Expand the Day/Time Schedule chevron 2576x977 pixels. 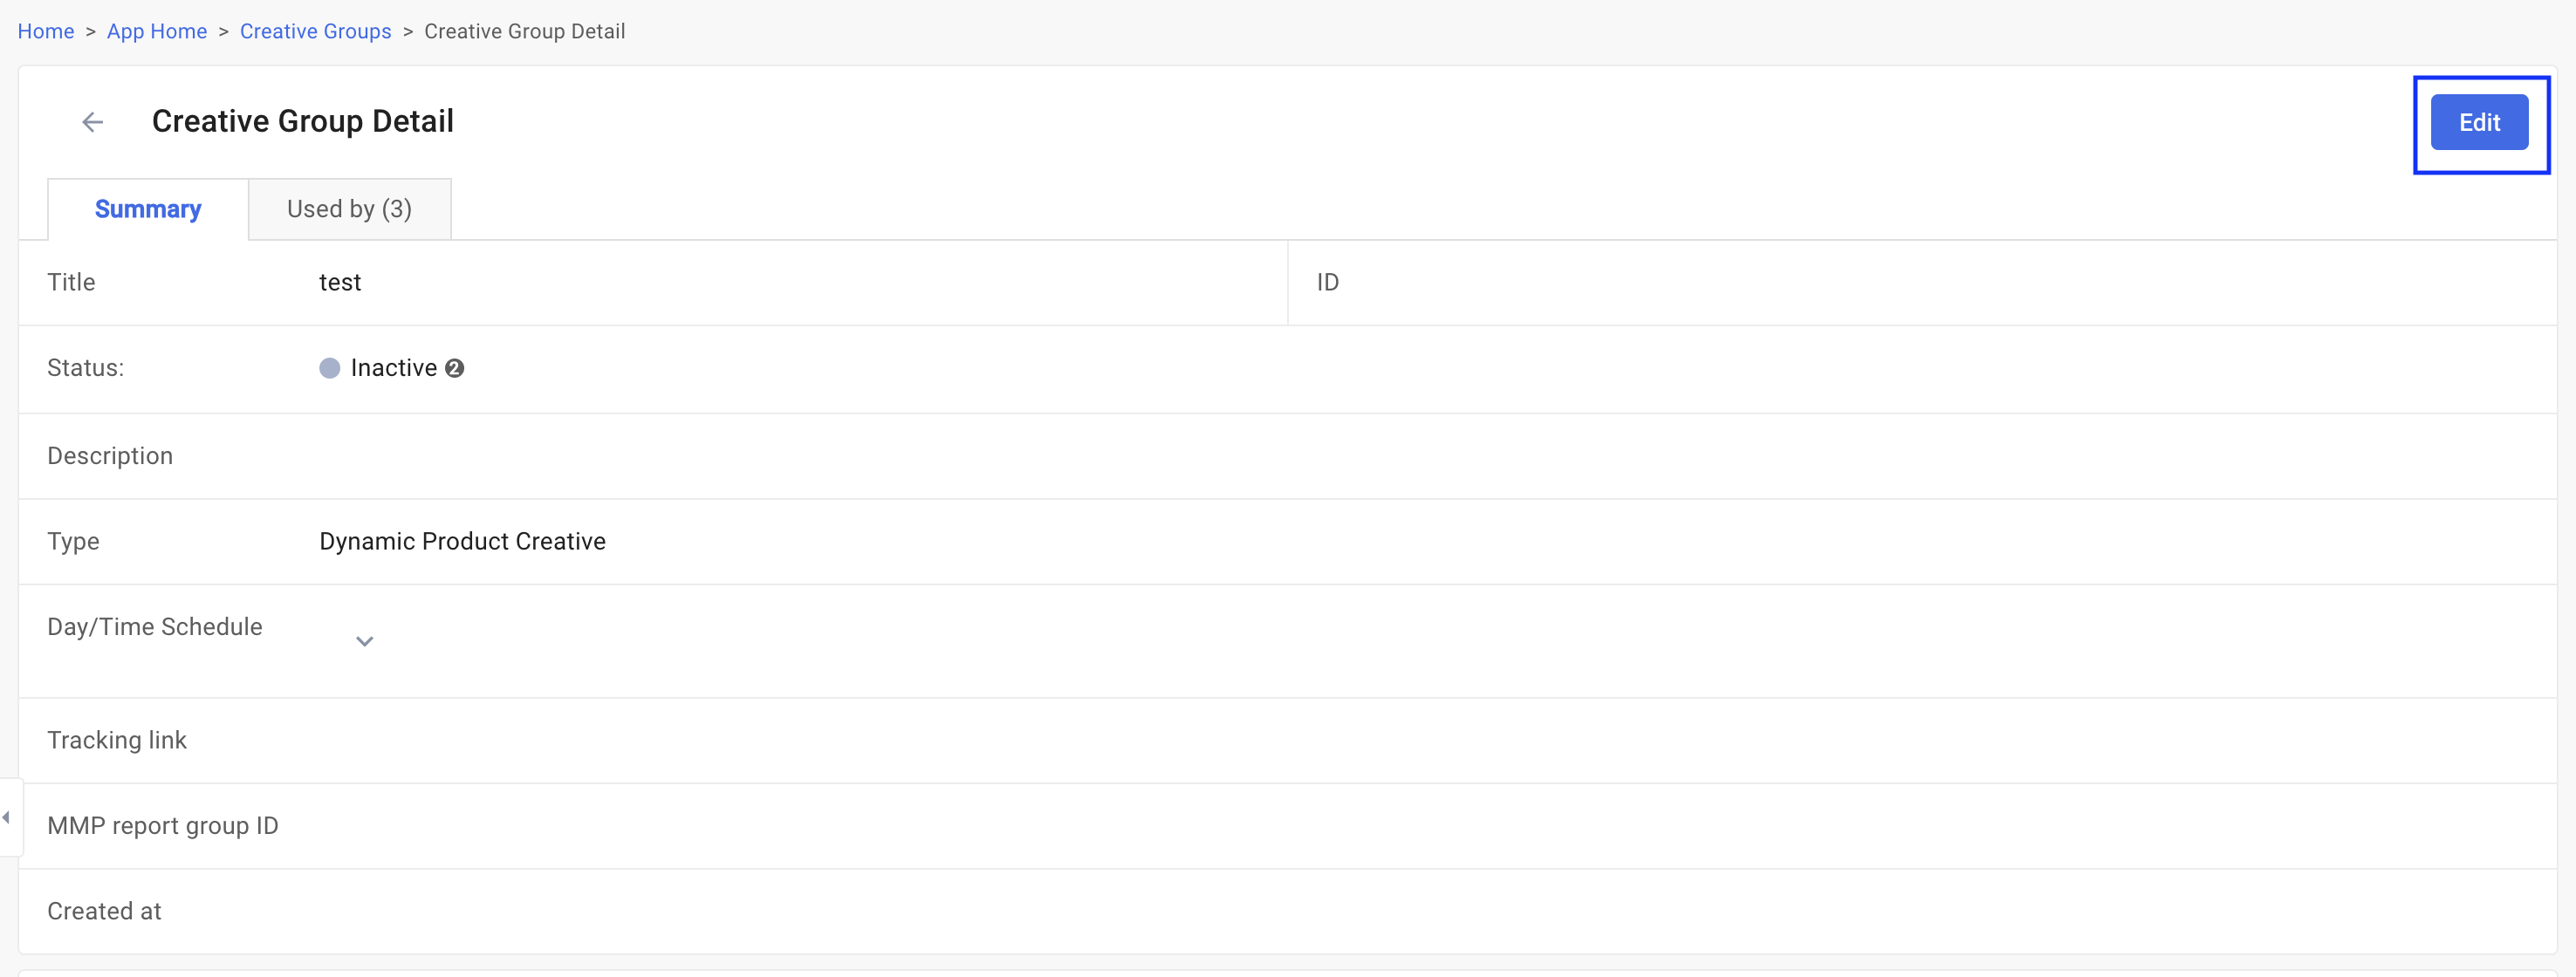point(365,641)
